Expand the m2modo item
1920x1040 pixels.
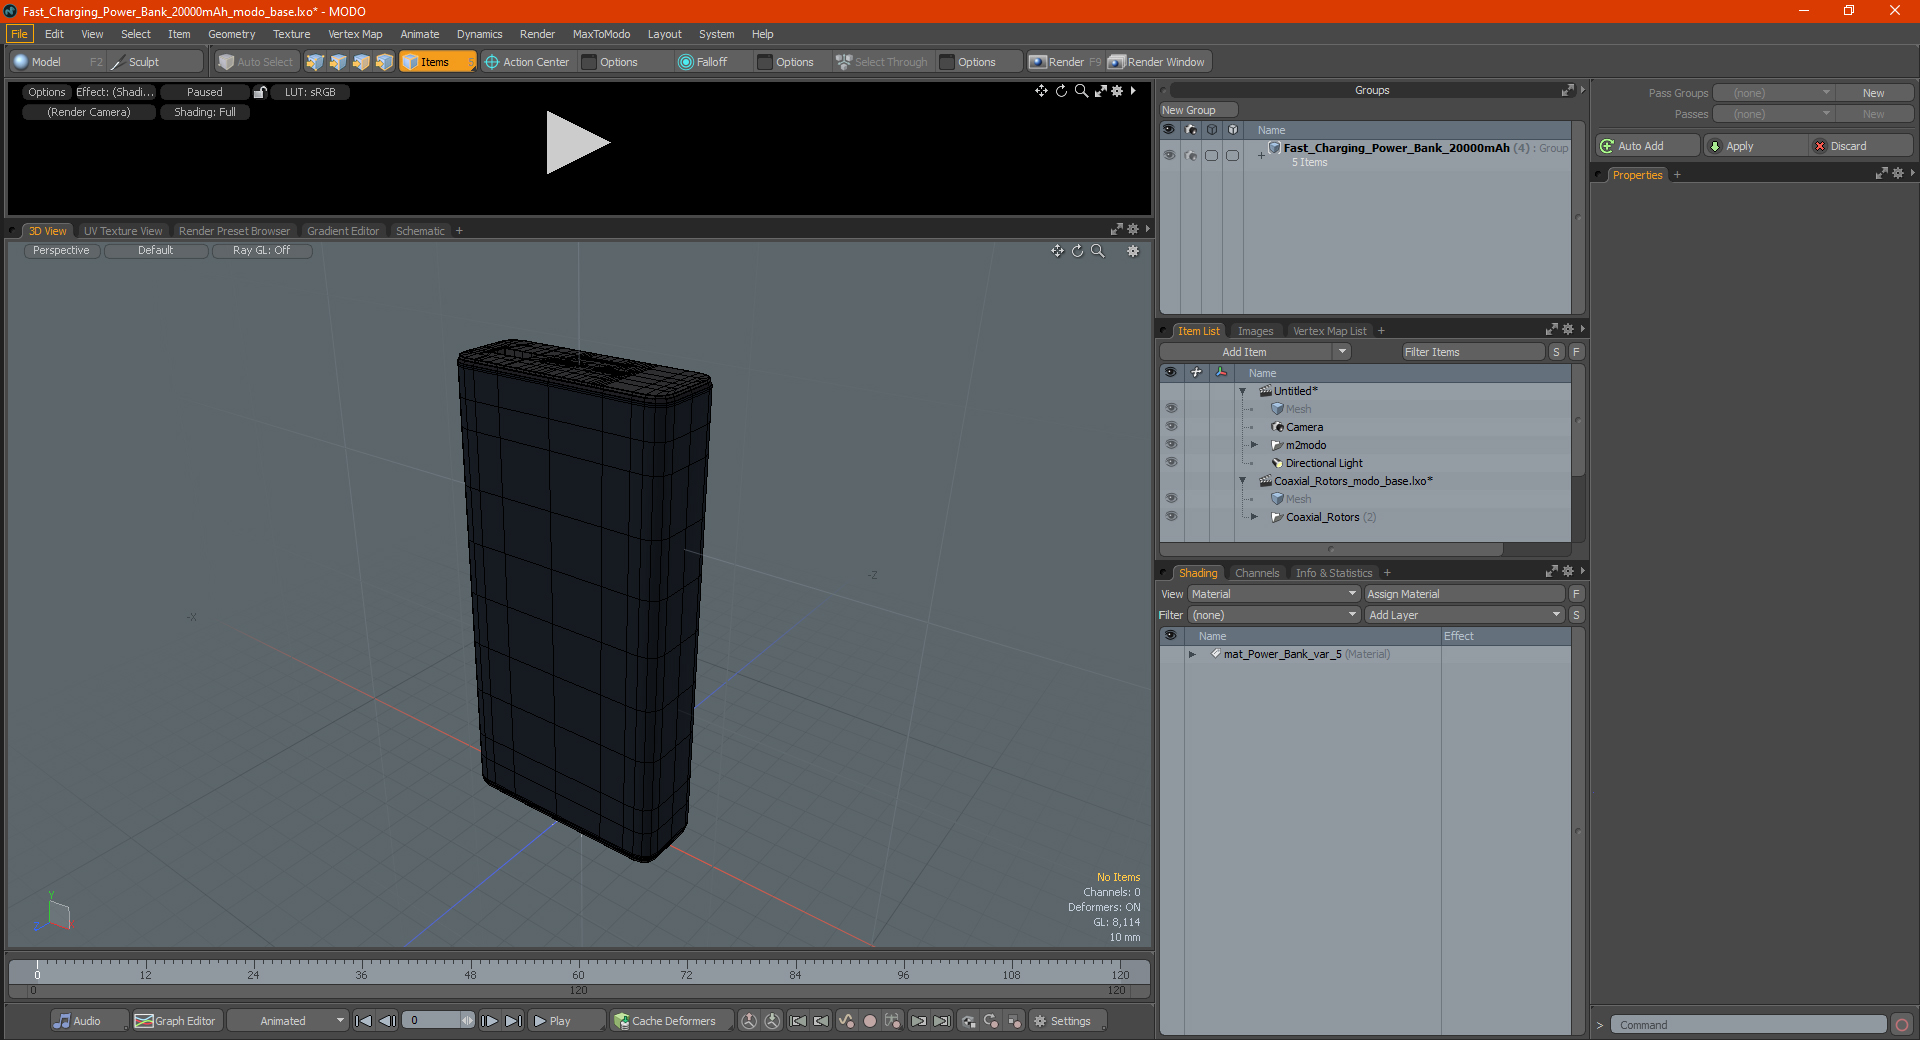tap(1254, 445)
